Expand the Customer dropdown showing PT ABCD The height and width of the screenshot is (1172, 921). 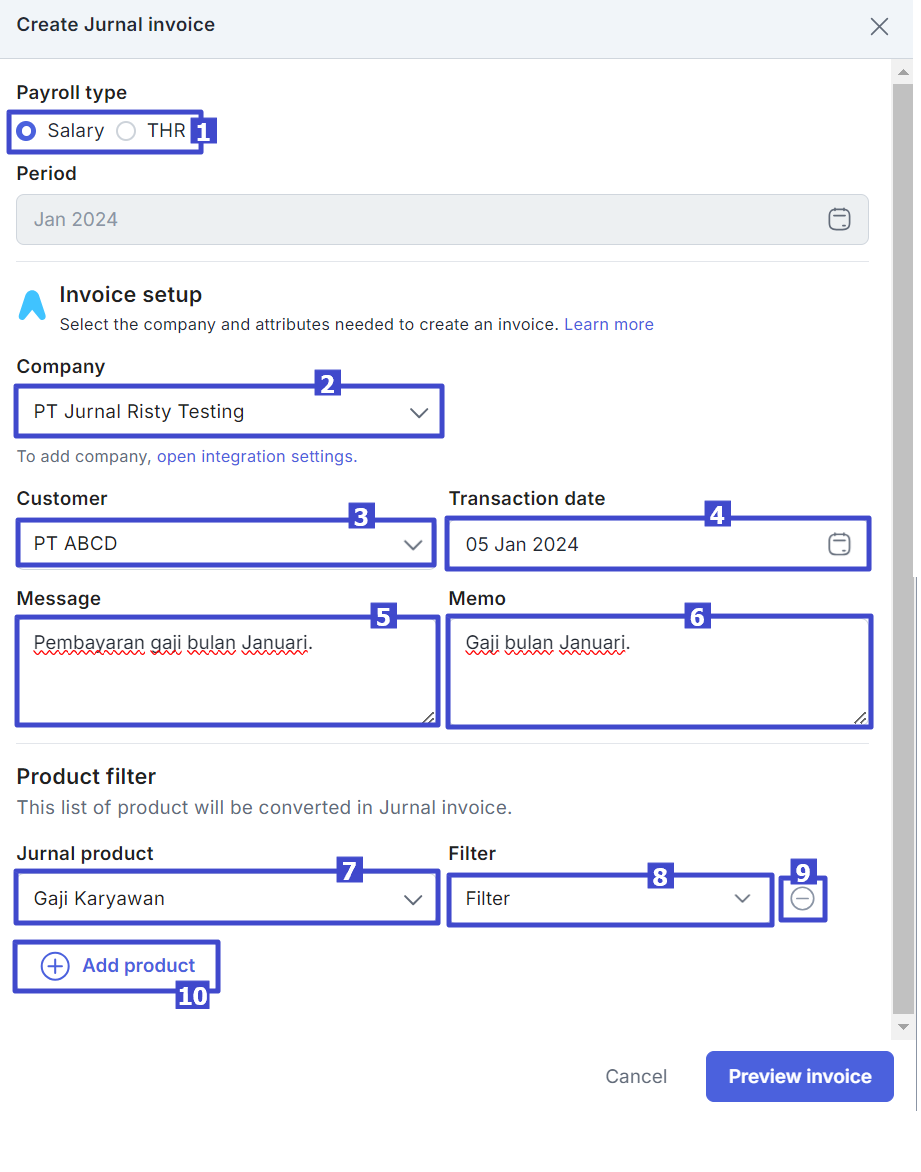[226, 544]
